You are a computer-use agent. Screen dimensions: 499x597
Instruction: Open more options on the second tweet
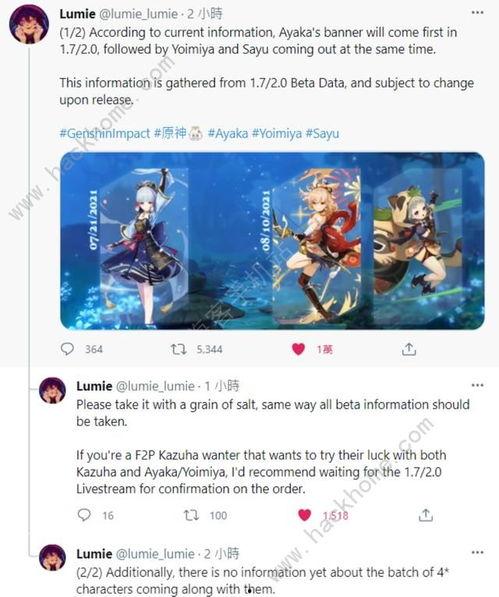coord(477,385)
